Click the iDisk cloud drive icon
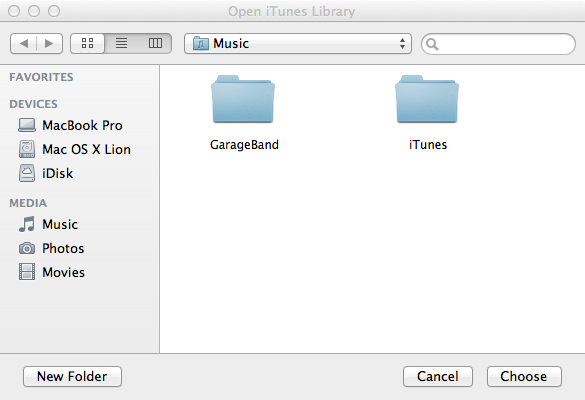The height and width of the screenshot is (400, 585). coord(27,173)
